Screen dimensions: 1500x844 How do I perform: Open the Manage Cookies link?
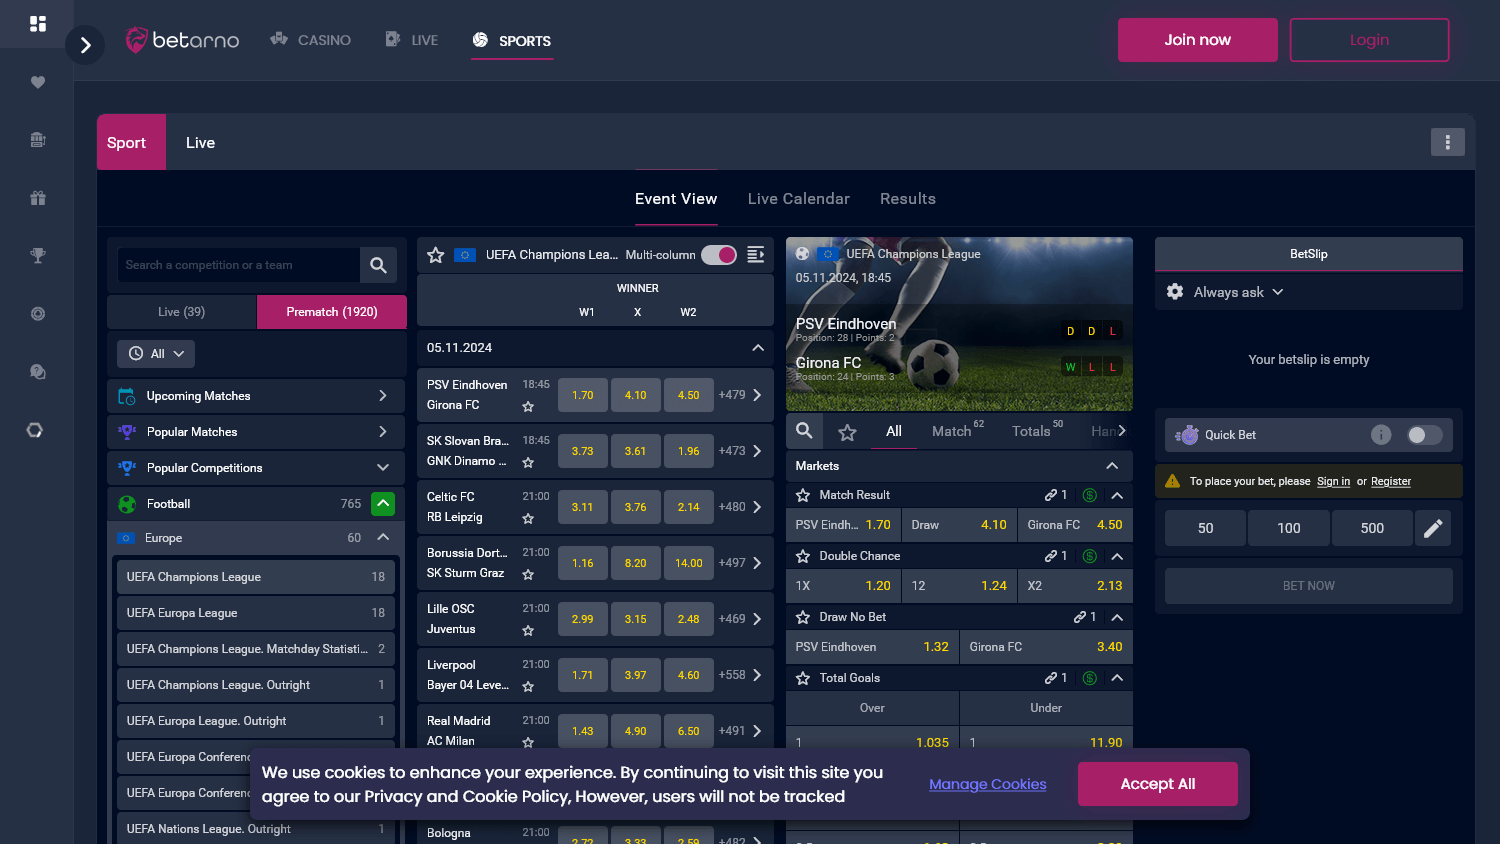click(x=987, y=784)
